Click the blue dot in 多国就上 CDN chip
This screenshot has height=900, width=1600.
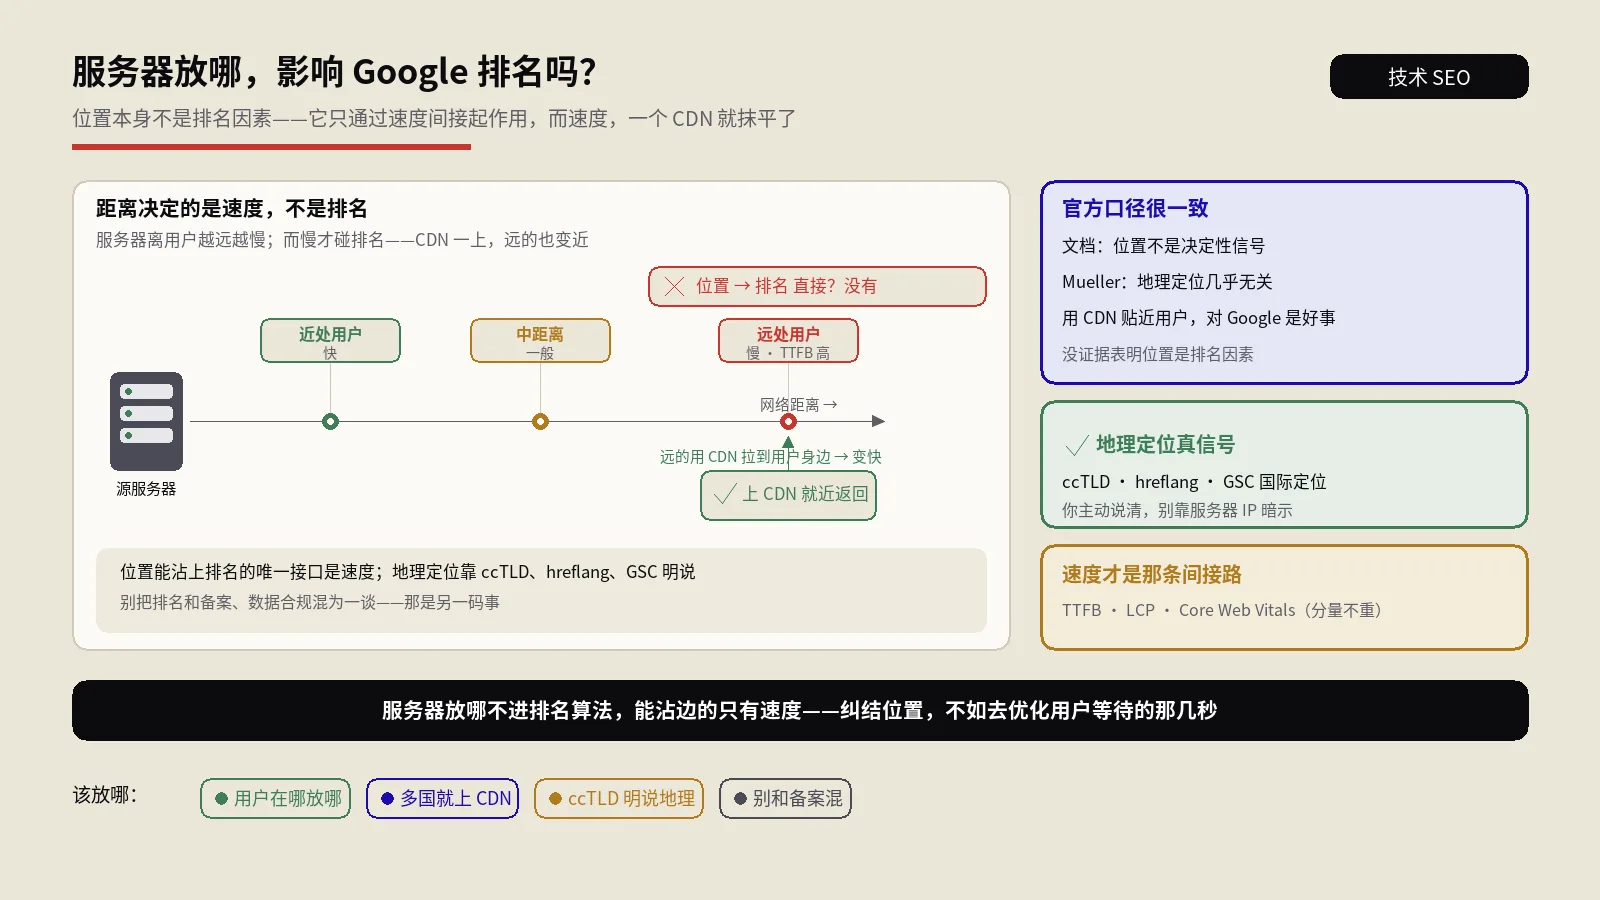point(387,799)
